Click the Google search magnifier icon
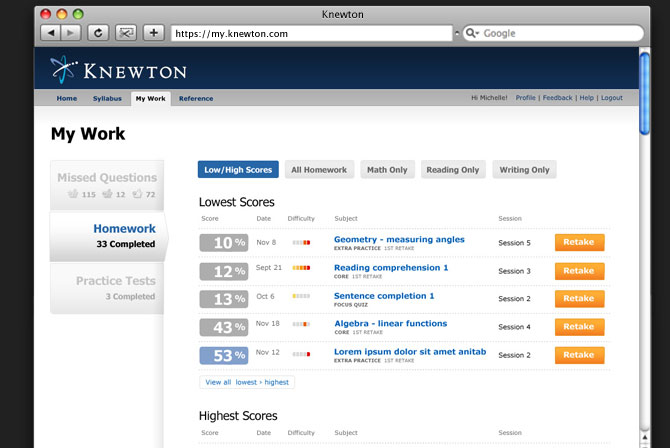The height and width of the screenshot is (448, 670). tap(470, 33)
